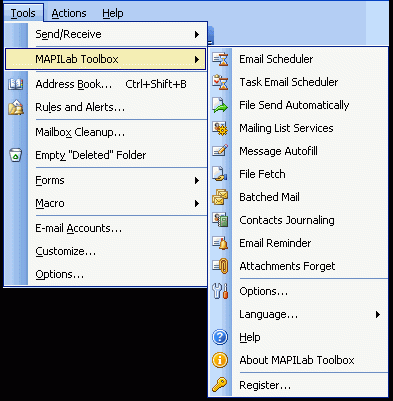
Task: Click the orange About info icon
Action: pos(220,360)
